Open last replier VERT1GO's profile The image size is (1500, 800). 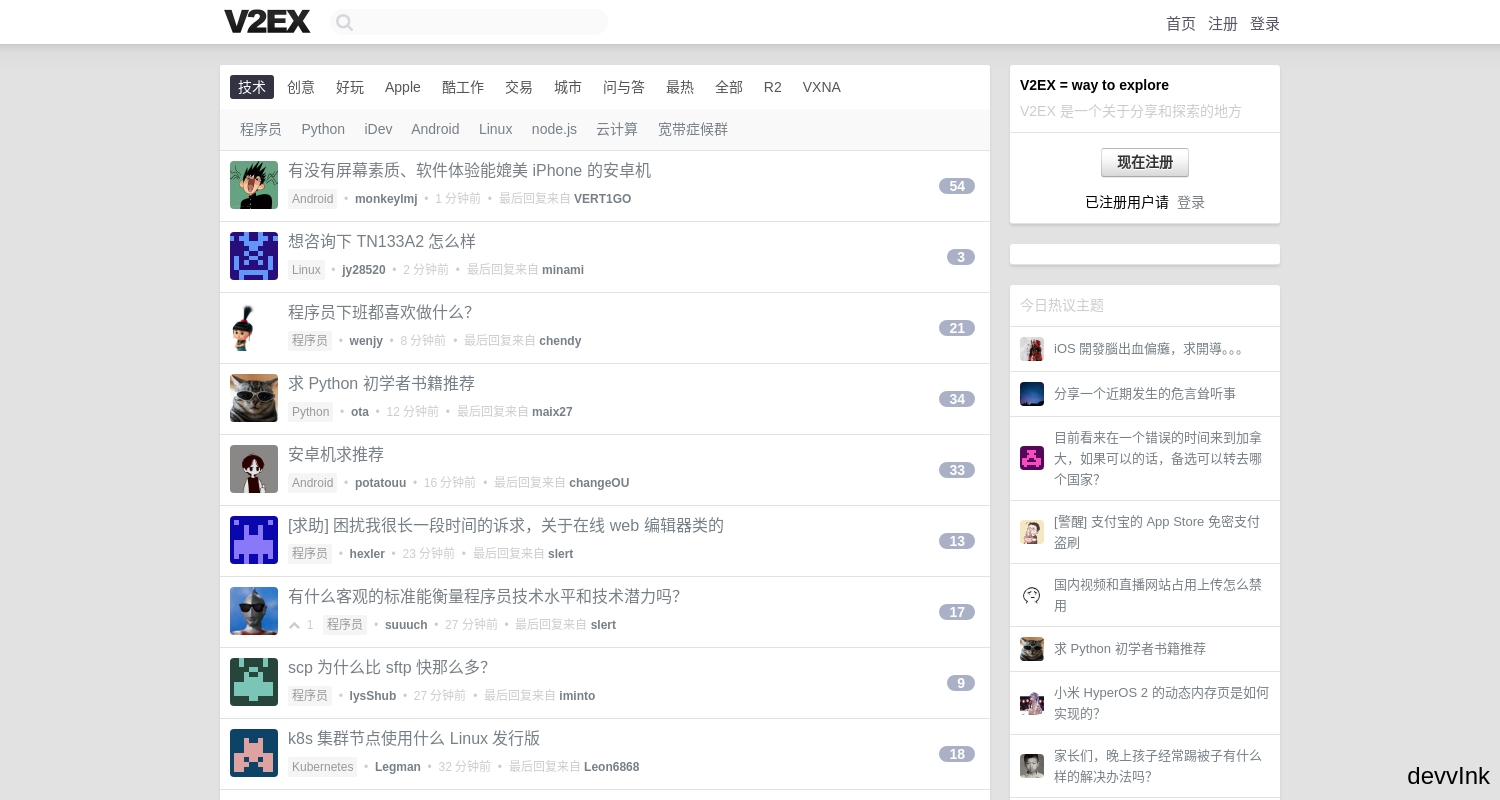(x=602, y=199)
